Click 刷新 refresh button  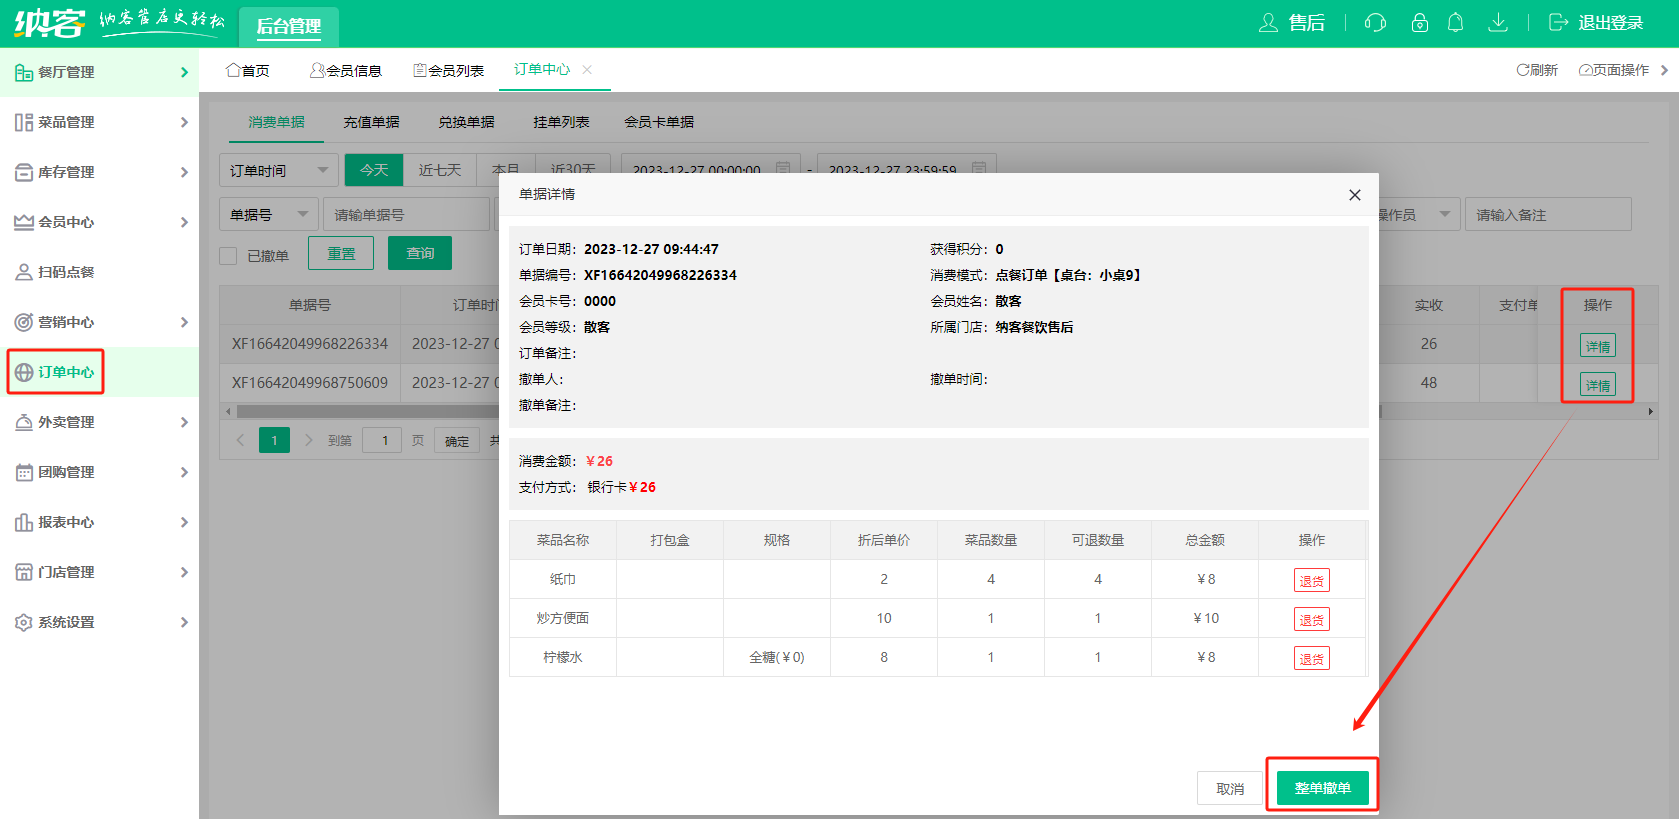pyautogui.click(x=1537, y=70)
